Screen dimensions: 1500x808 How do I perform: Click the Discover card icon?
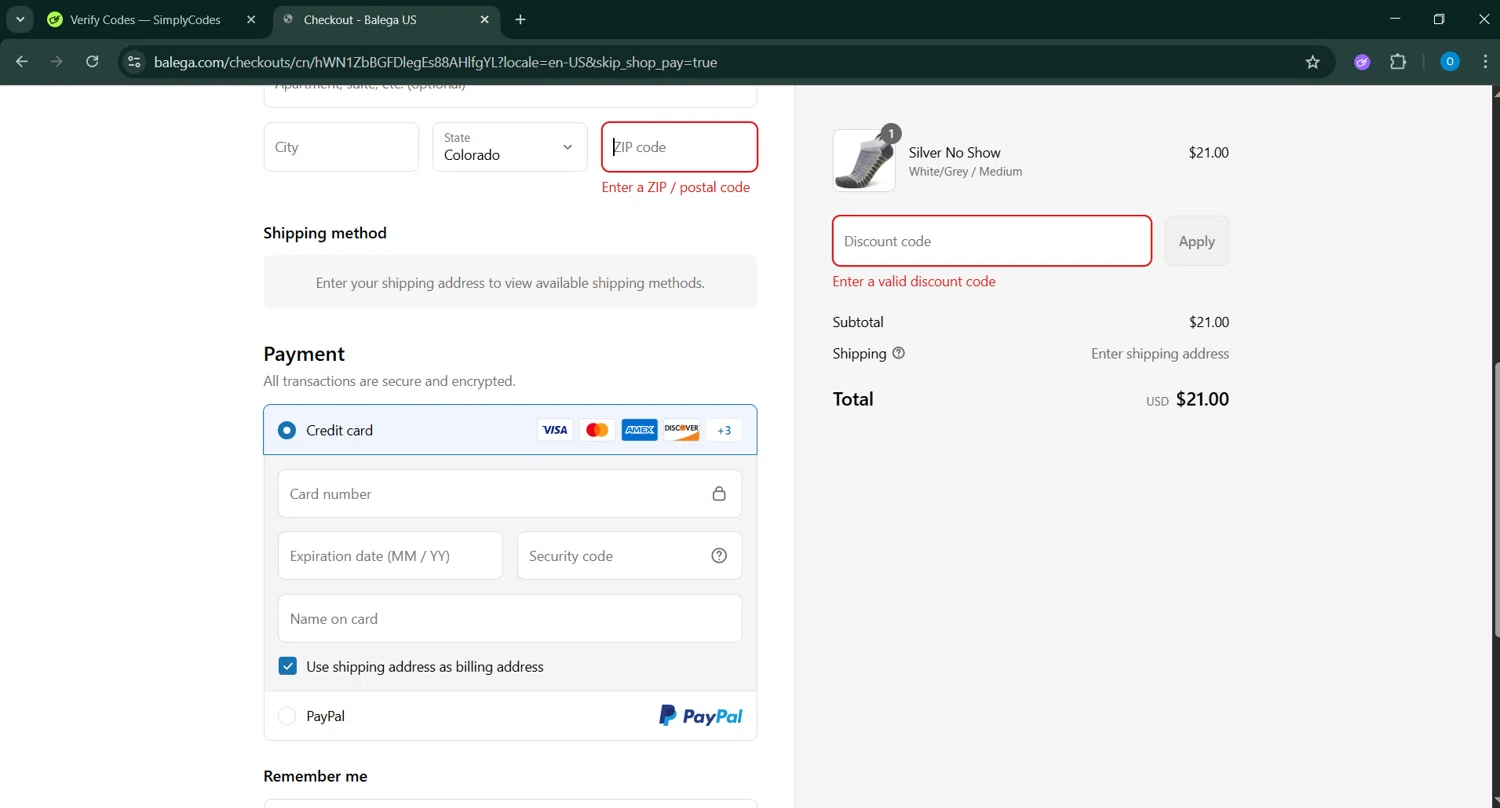(682, 430)
